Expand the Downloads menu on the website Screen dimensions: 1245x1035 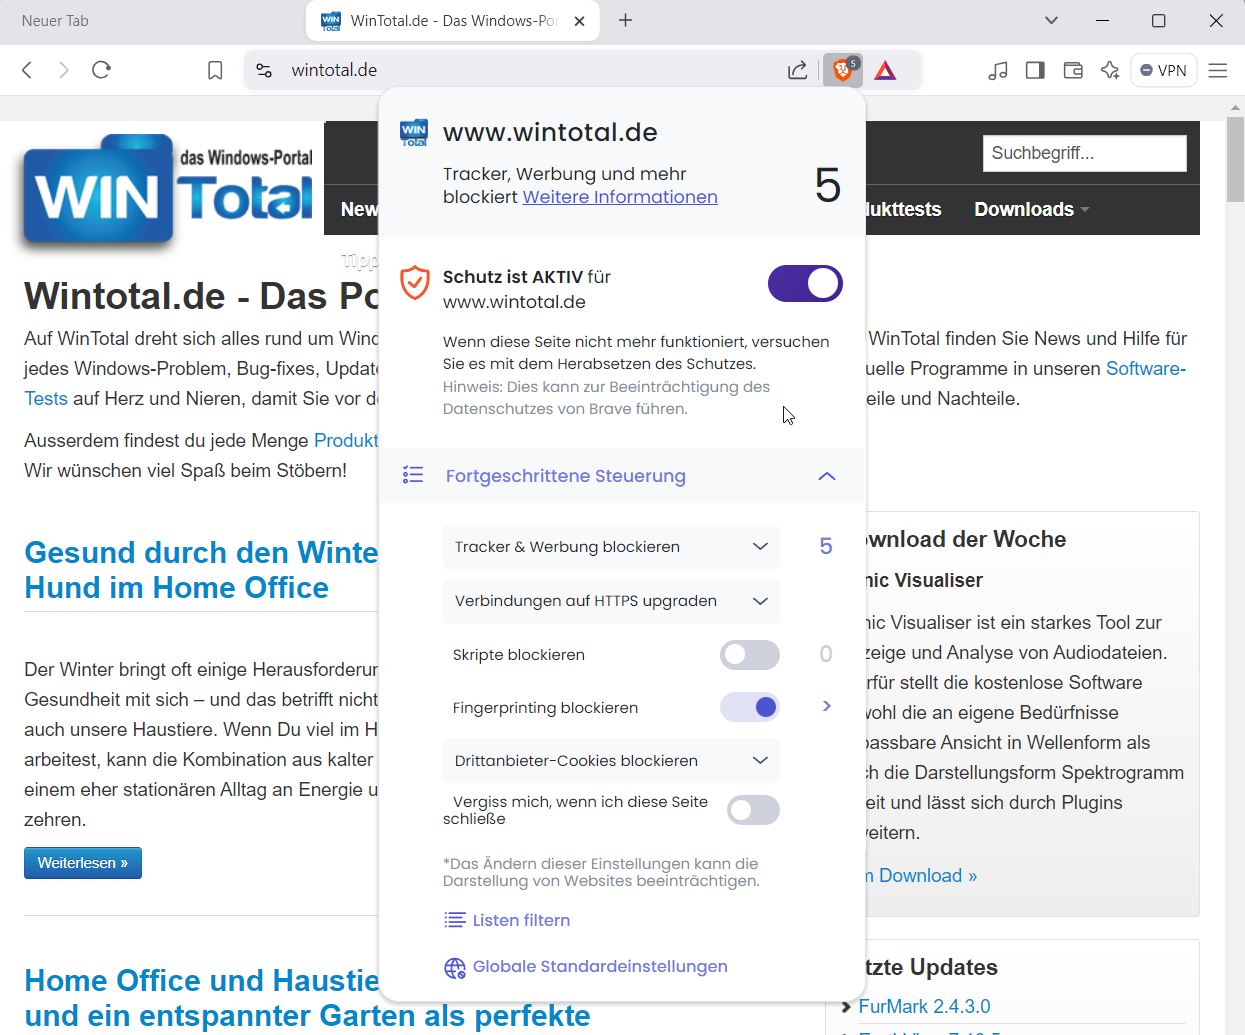[x=1031, y=209]
